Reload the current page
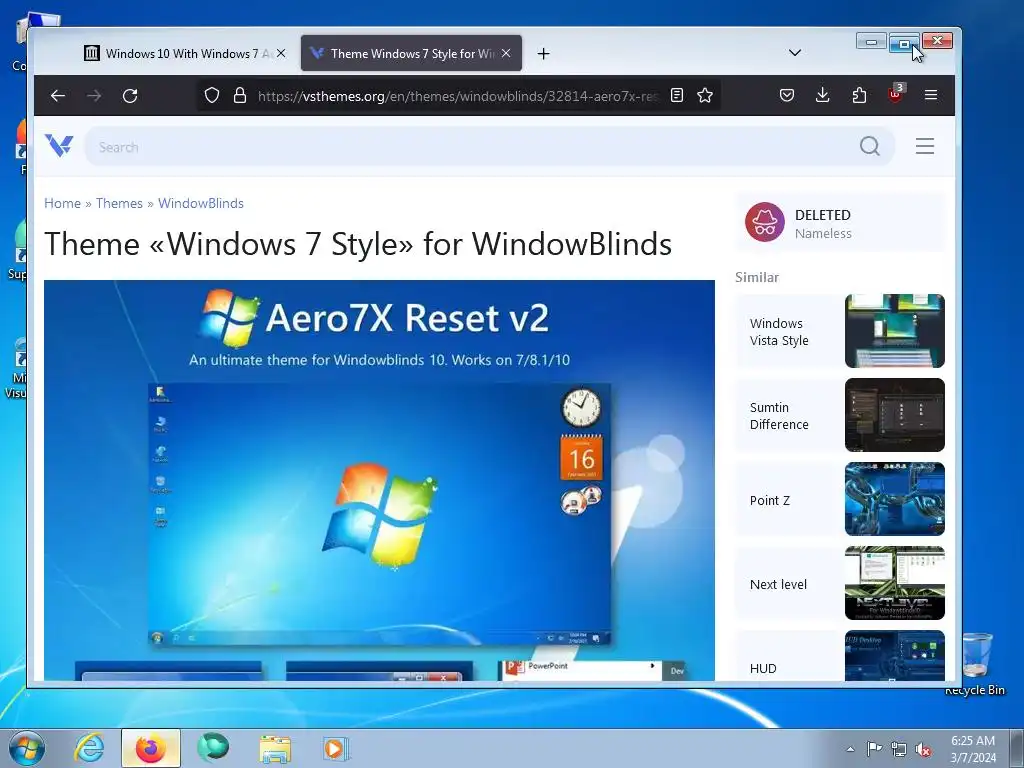The image size is (1024, 768). click(130, 96)
